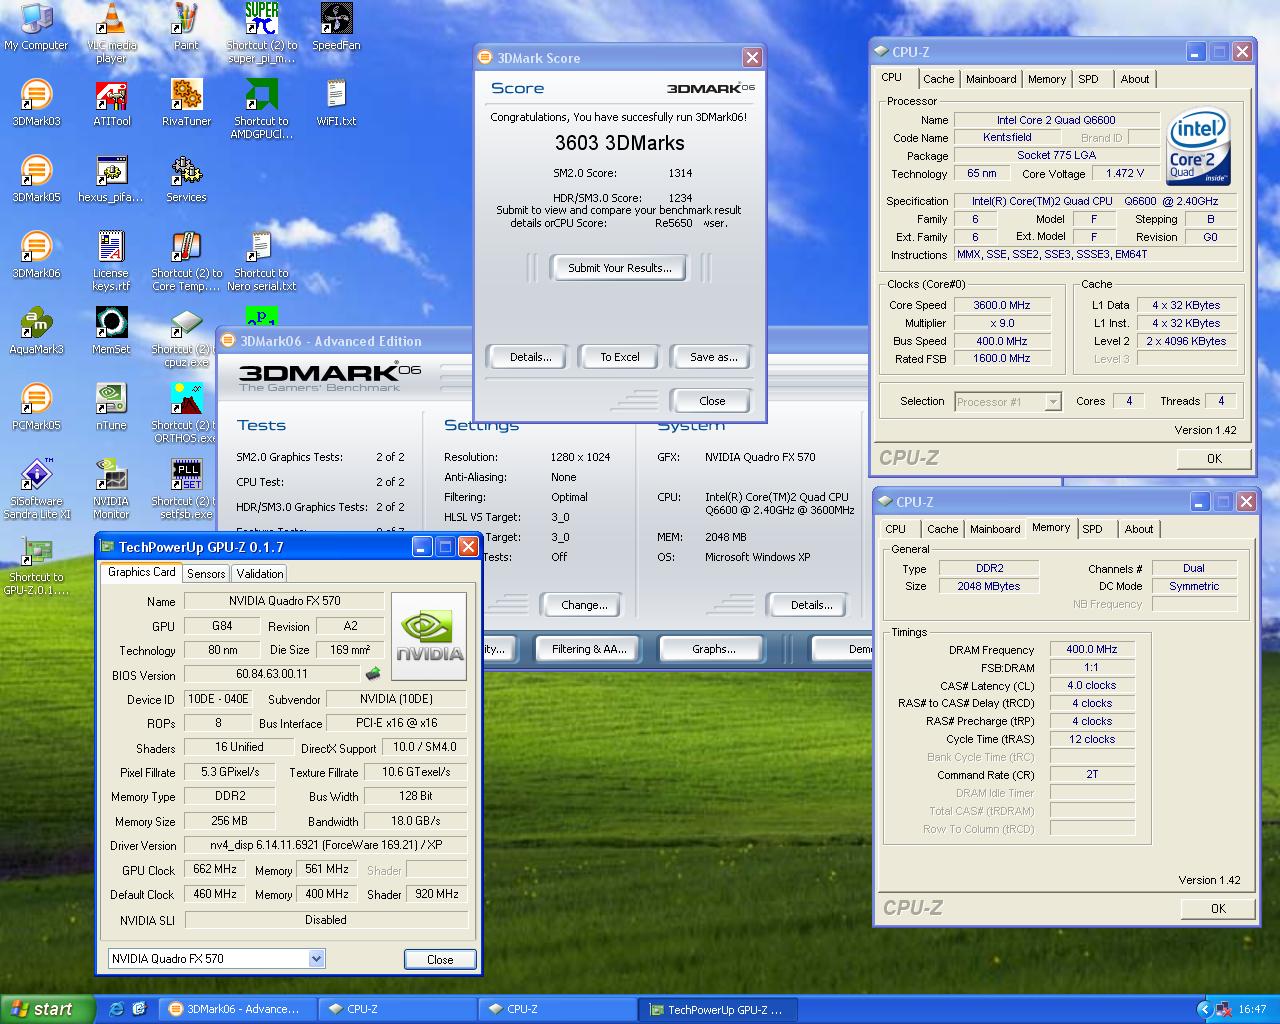Click the GPU-Z BIOS save chip icon
The width and height of the screenshot is (1280, 1024).
(372, 674)
